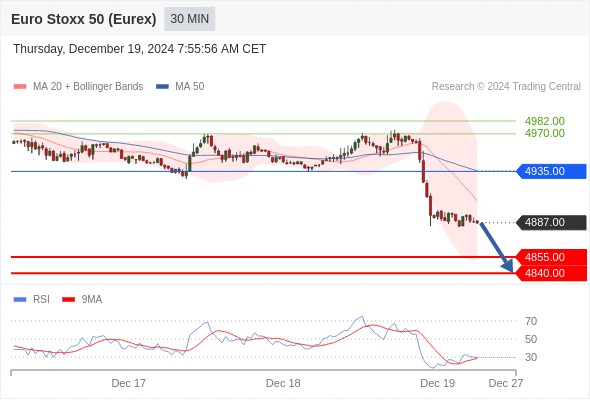590x400 pixels.
Task: Click the Dec 17 date axis label
Action: [x=129, y=383]
